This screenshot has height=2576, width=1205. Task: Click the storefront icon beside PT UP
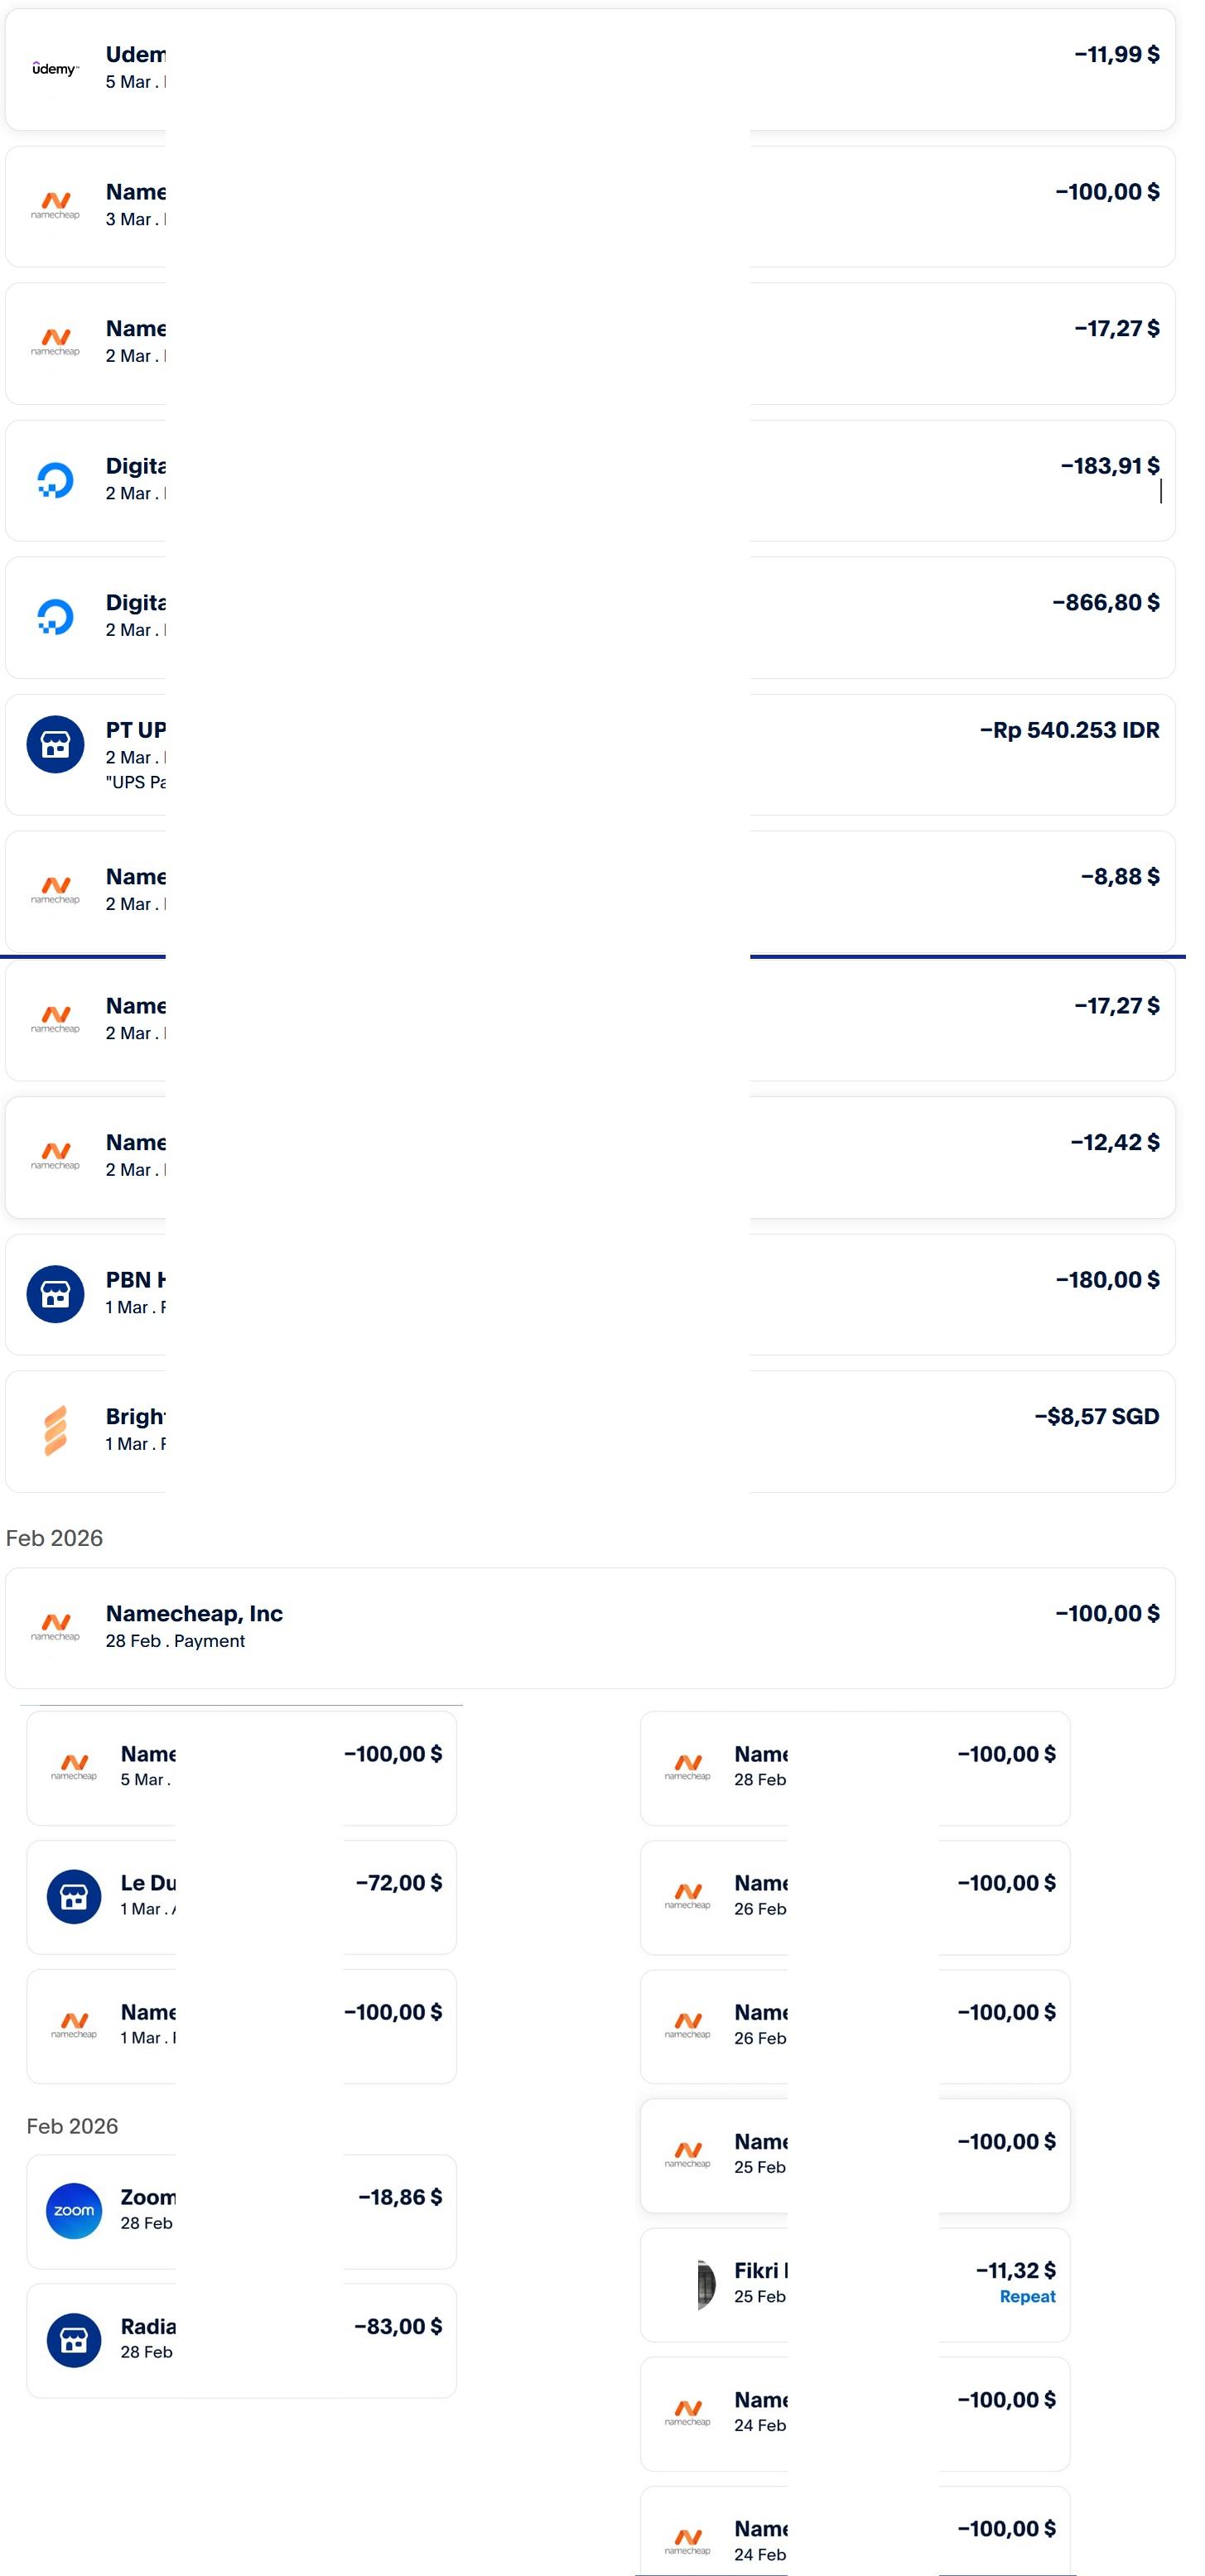pyautogui.click(x=55, y=744)
